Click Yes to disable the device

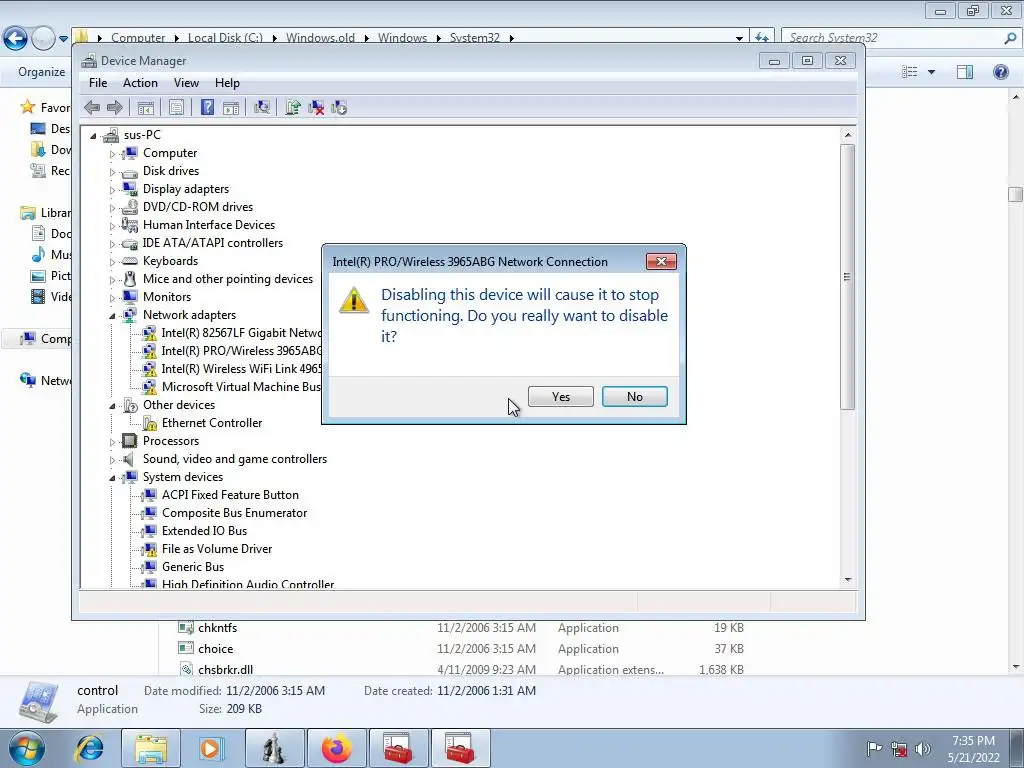click(x=560, y=396)
